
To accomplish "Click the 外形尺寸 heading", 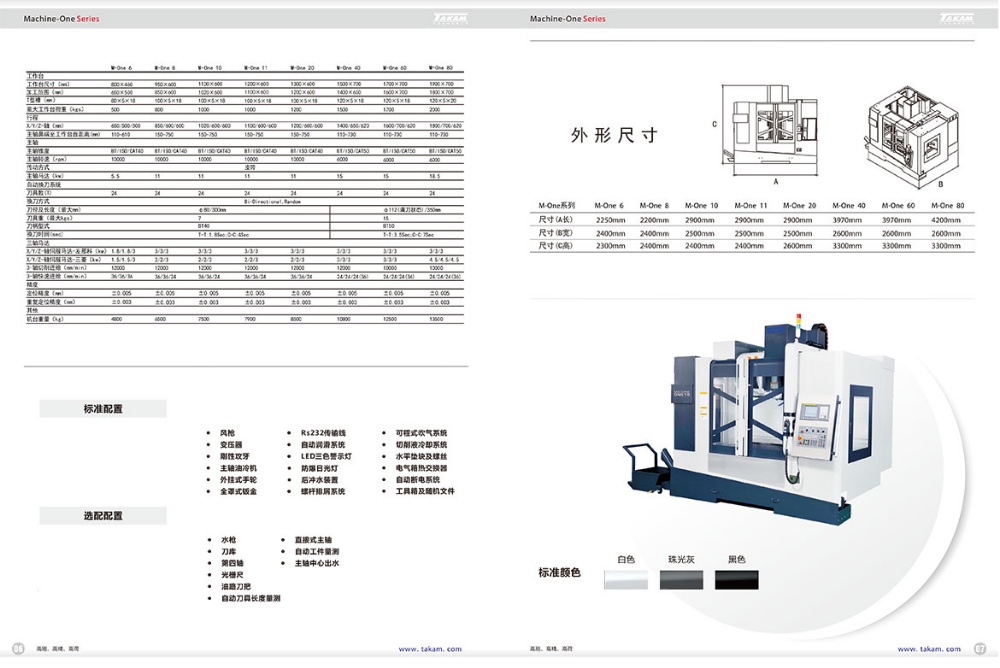I will (614, 135).
